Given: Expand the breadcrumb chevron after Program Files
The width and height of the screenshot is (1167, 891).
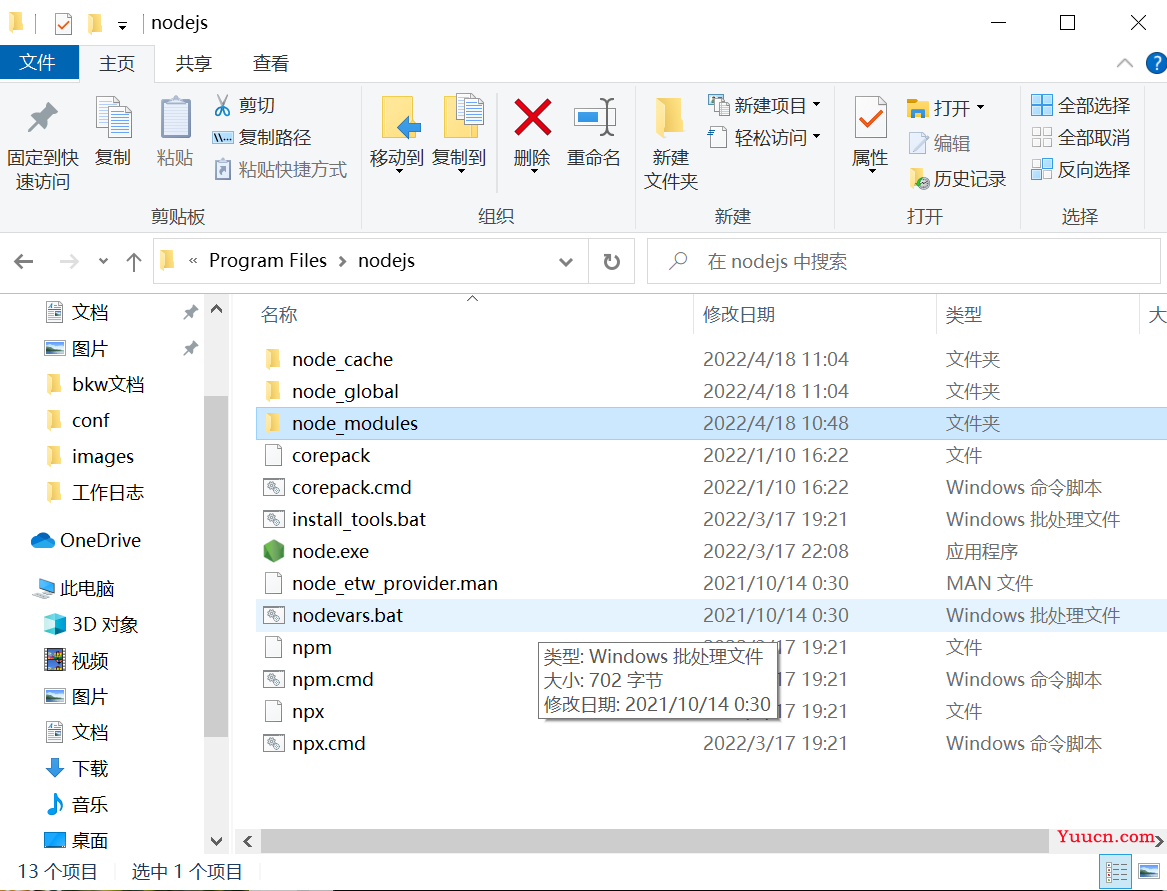Looking at the screenshot, I should 342,261.
